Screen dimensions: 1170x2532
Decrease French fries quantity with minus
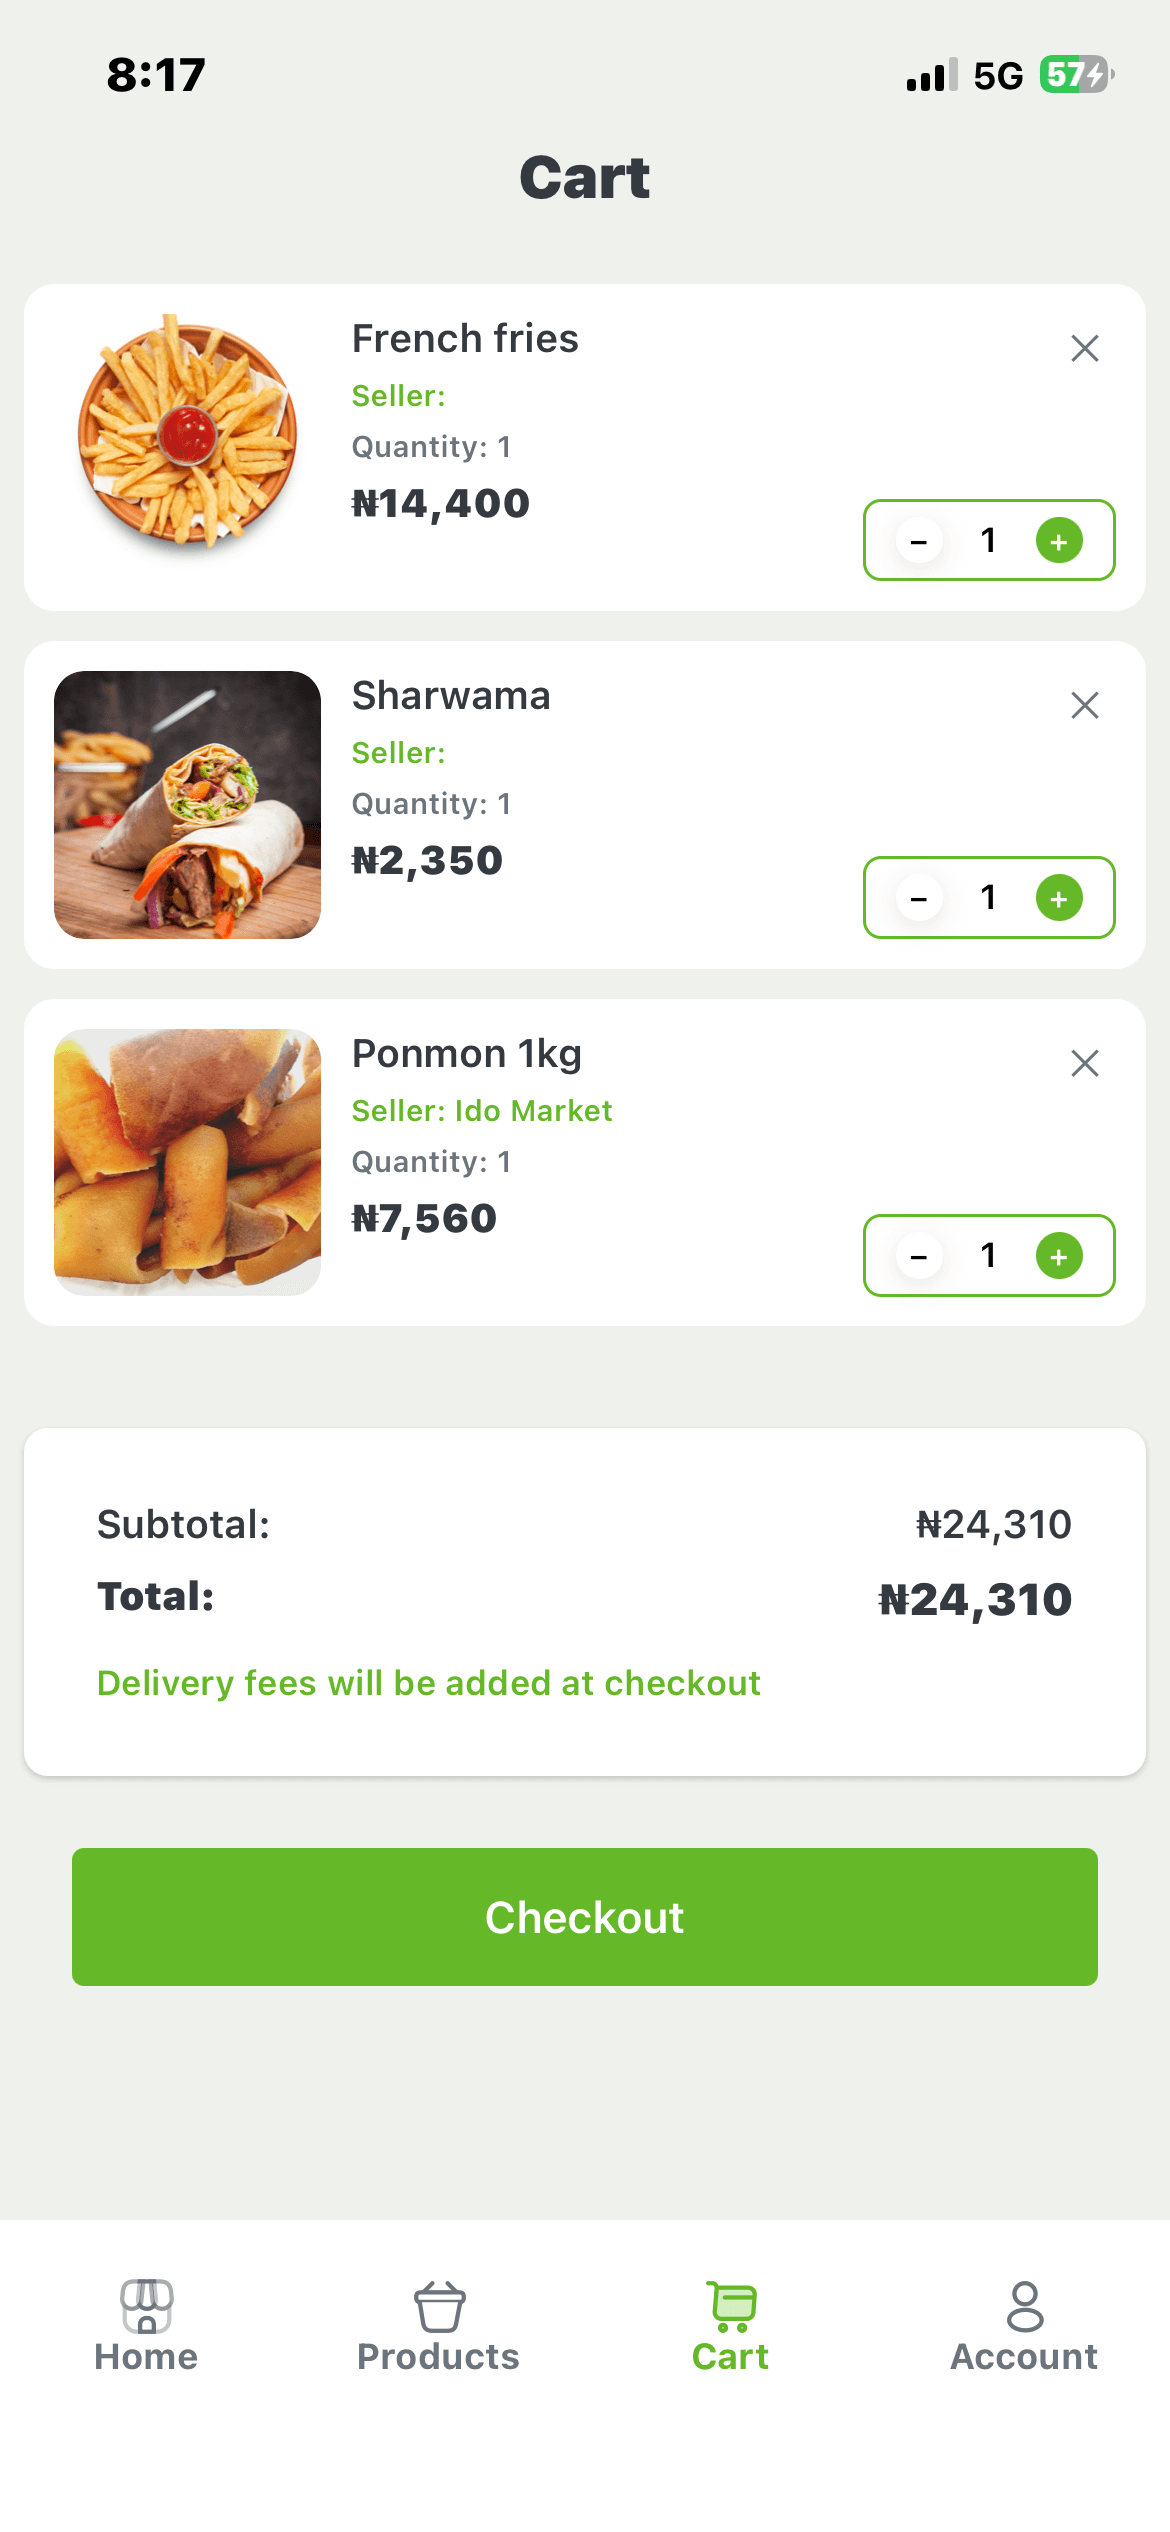tap(919, 541)
